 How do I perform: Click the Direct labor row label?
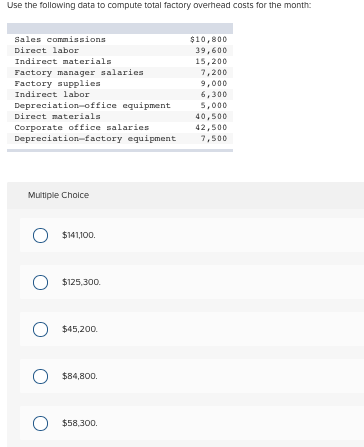[x=47, y=51]
